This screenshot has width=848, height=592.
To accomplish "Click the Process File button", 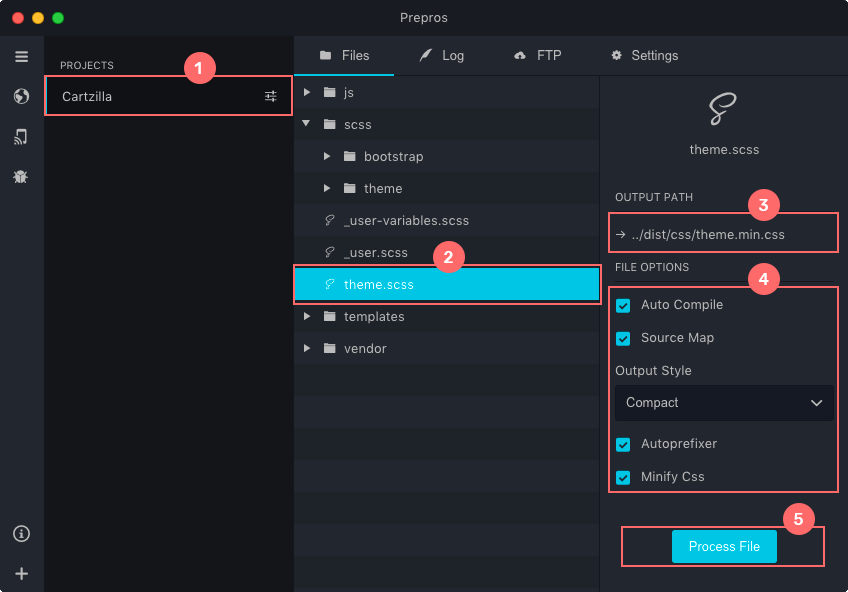I will (x=724, y=547).
